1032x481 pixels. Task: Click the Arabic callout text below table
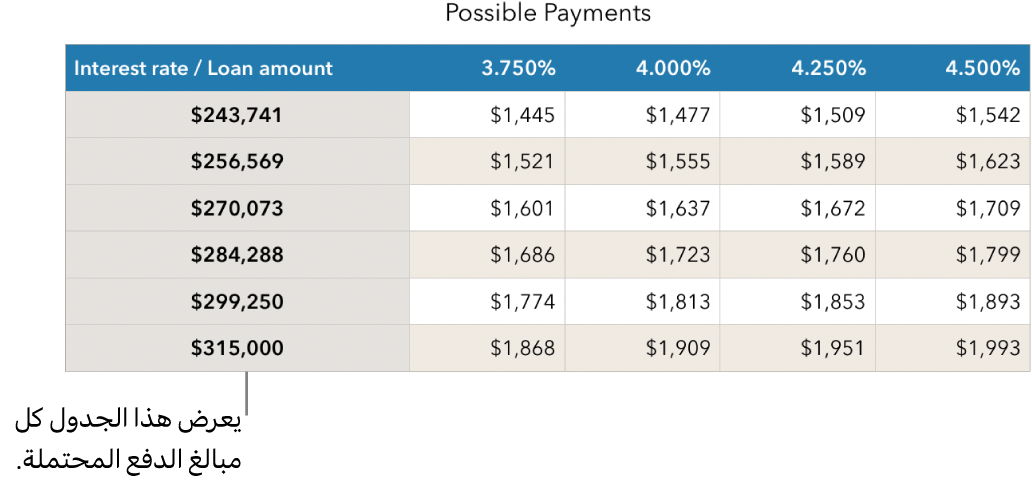[128, 441]
